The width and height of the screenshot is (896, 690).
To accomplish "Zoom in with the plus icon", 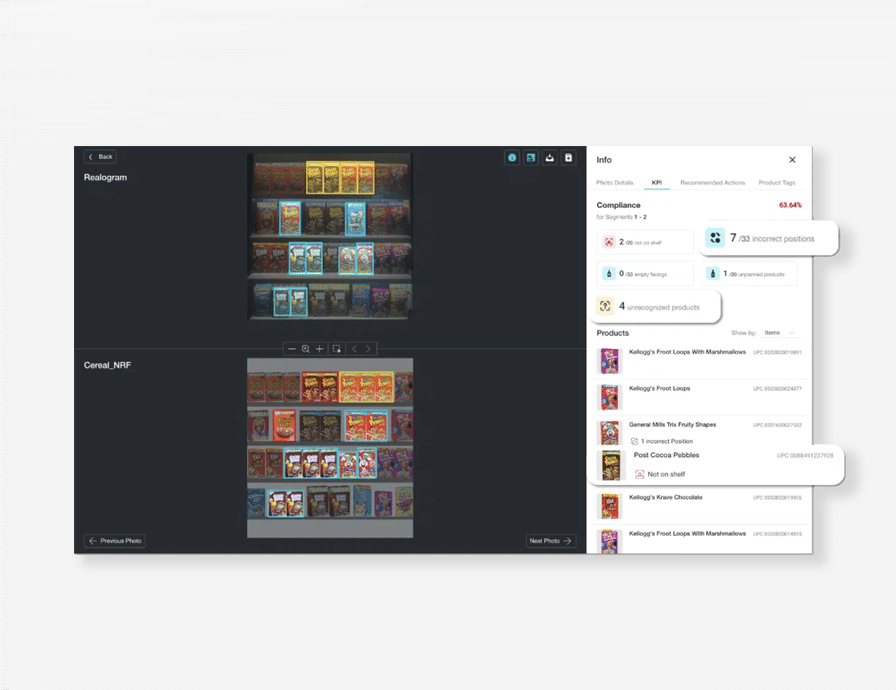I will click(x=319, y=348).
